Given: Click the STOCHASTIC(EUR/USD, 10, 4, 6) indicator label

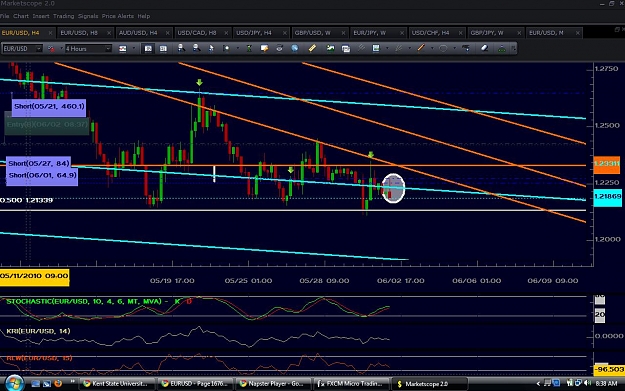Looking at the screenshot, I should [x=84, y=301].
